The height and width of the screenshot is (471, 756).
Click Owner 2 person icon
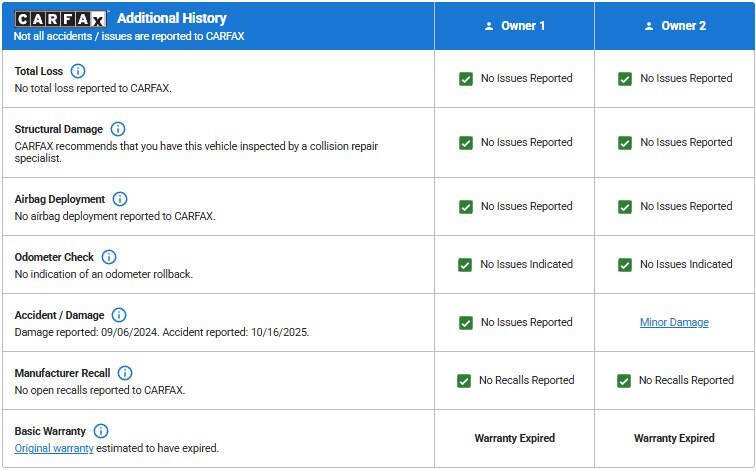649,26
